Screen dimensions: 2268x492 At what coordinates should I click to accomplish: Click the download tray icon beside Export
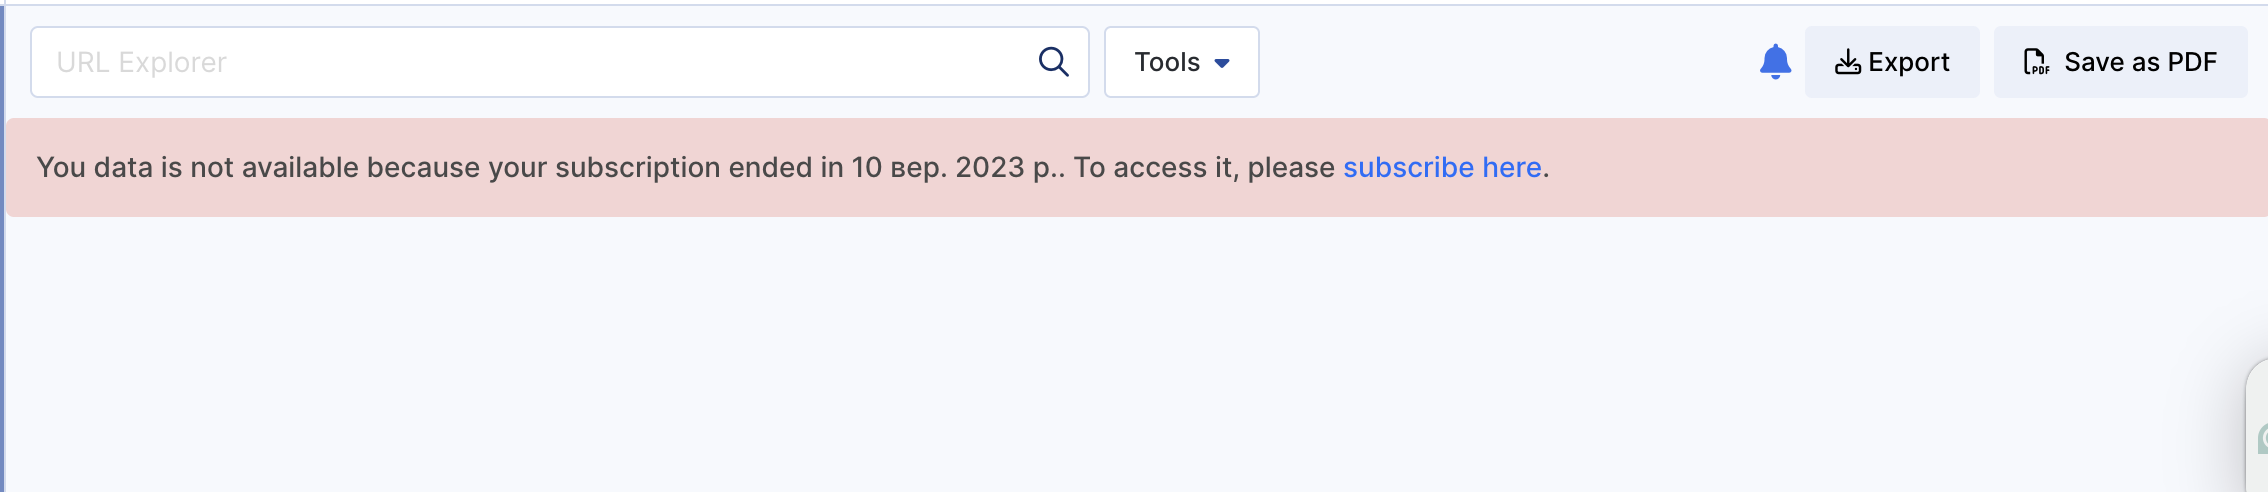click(1848, 62)
